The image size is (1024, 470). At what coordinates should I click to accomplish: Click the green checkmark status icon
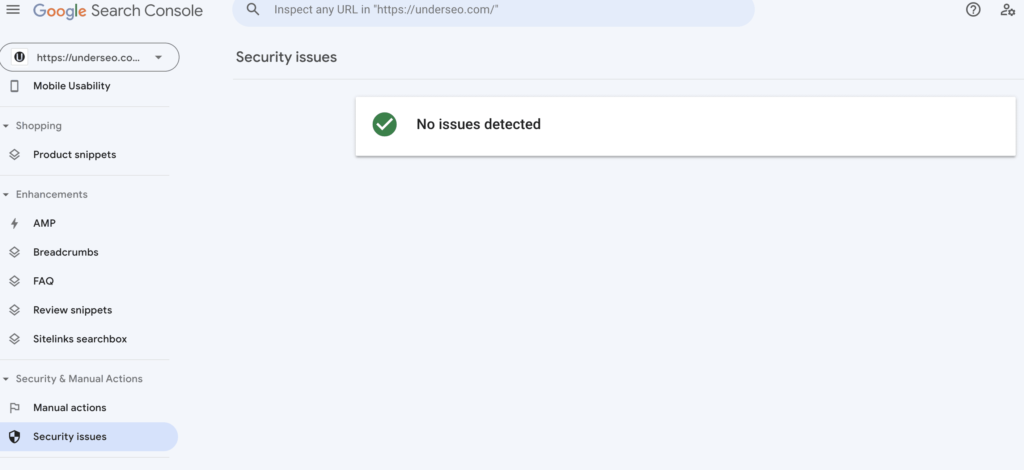pos(384,125)
